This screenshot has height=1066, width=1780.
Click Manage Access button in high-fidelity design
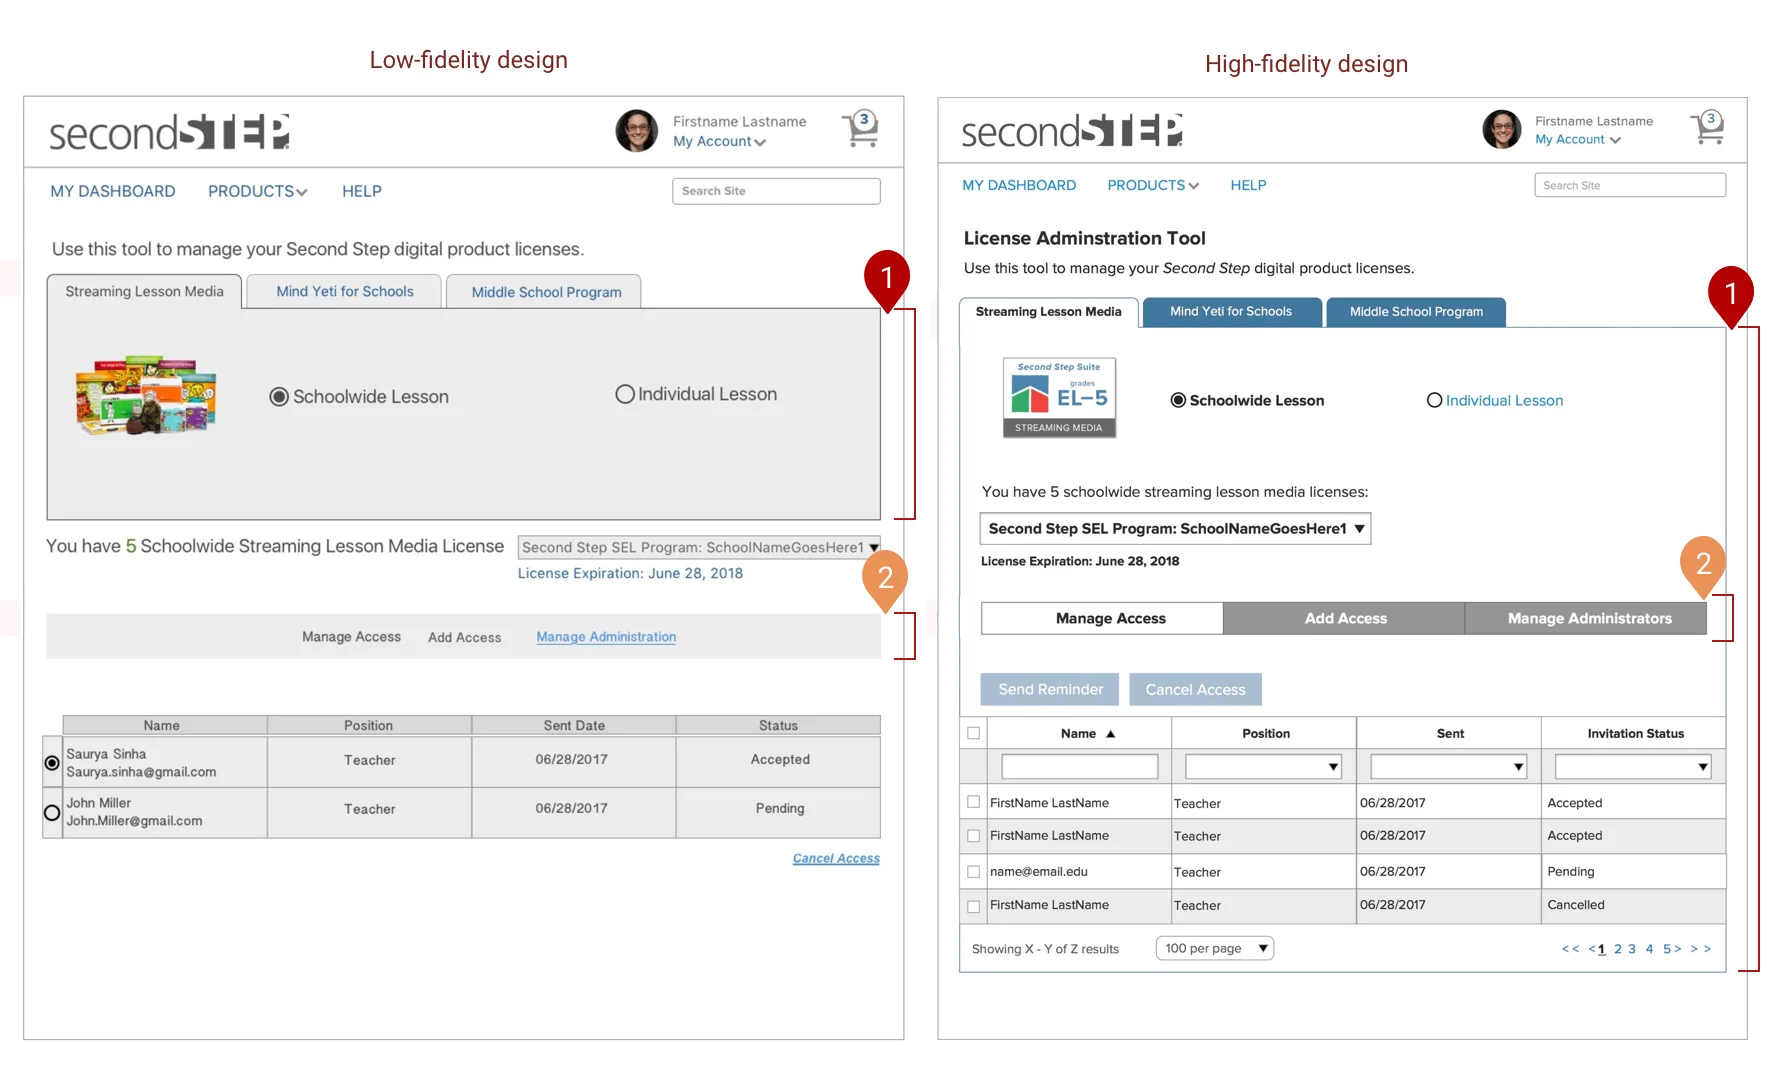pos(1103,618)
